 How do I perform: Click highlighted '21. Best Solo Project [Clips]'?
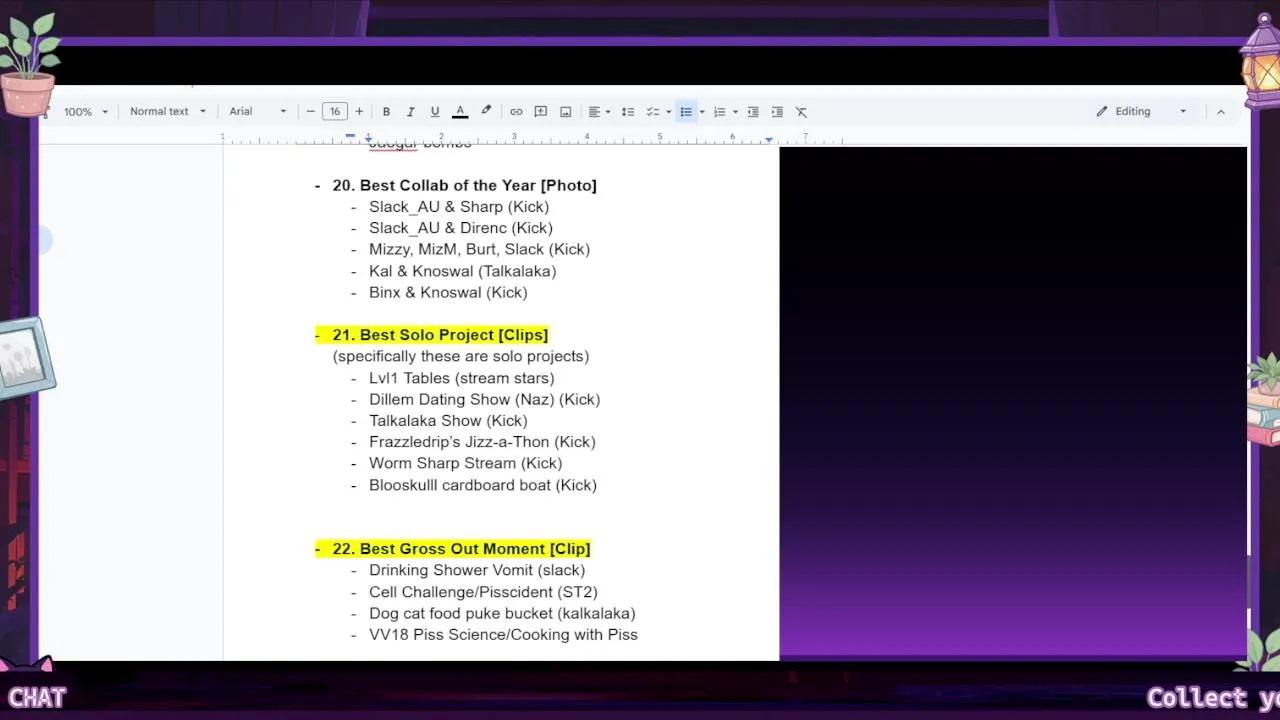click(x=440, y=335)
